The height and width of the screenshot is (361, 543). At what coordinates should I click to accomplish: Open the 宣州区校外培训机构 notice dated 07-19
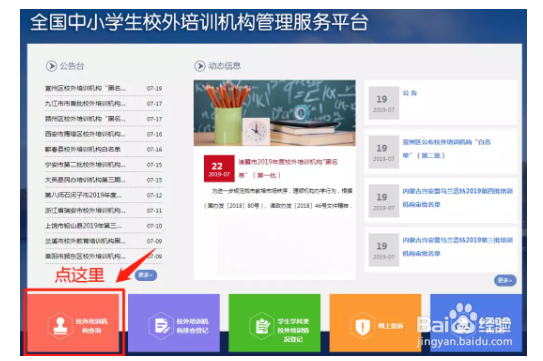103,88
